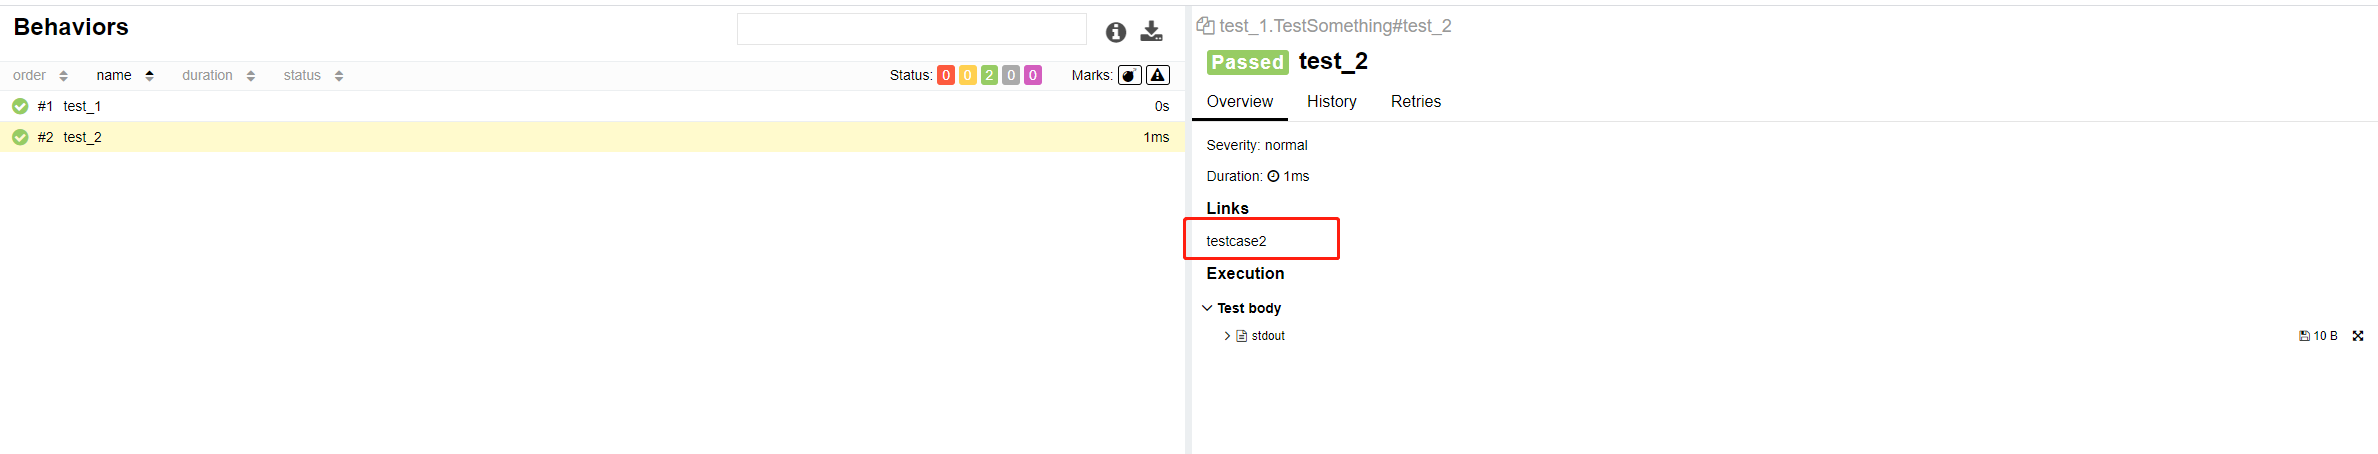2378x454 pixels.
Task: Collapse the Test body section
Action: (x=1241, y=308)
